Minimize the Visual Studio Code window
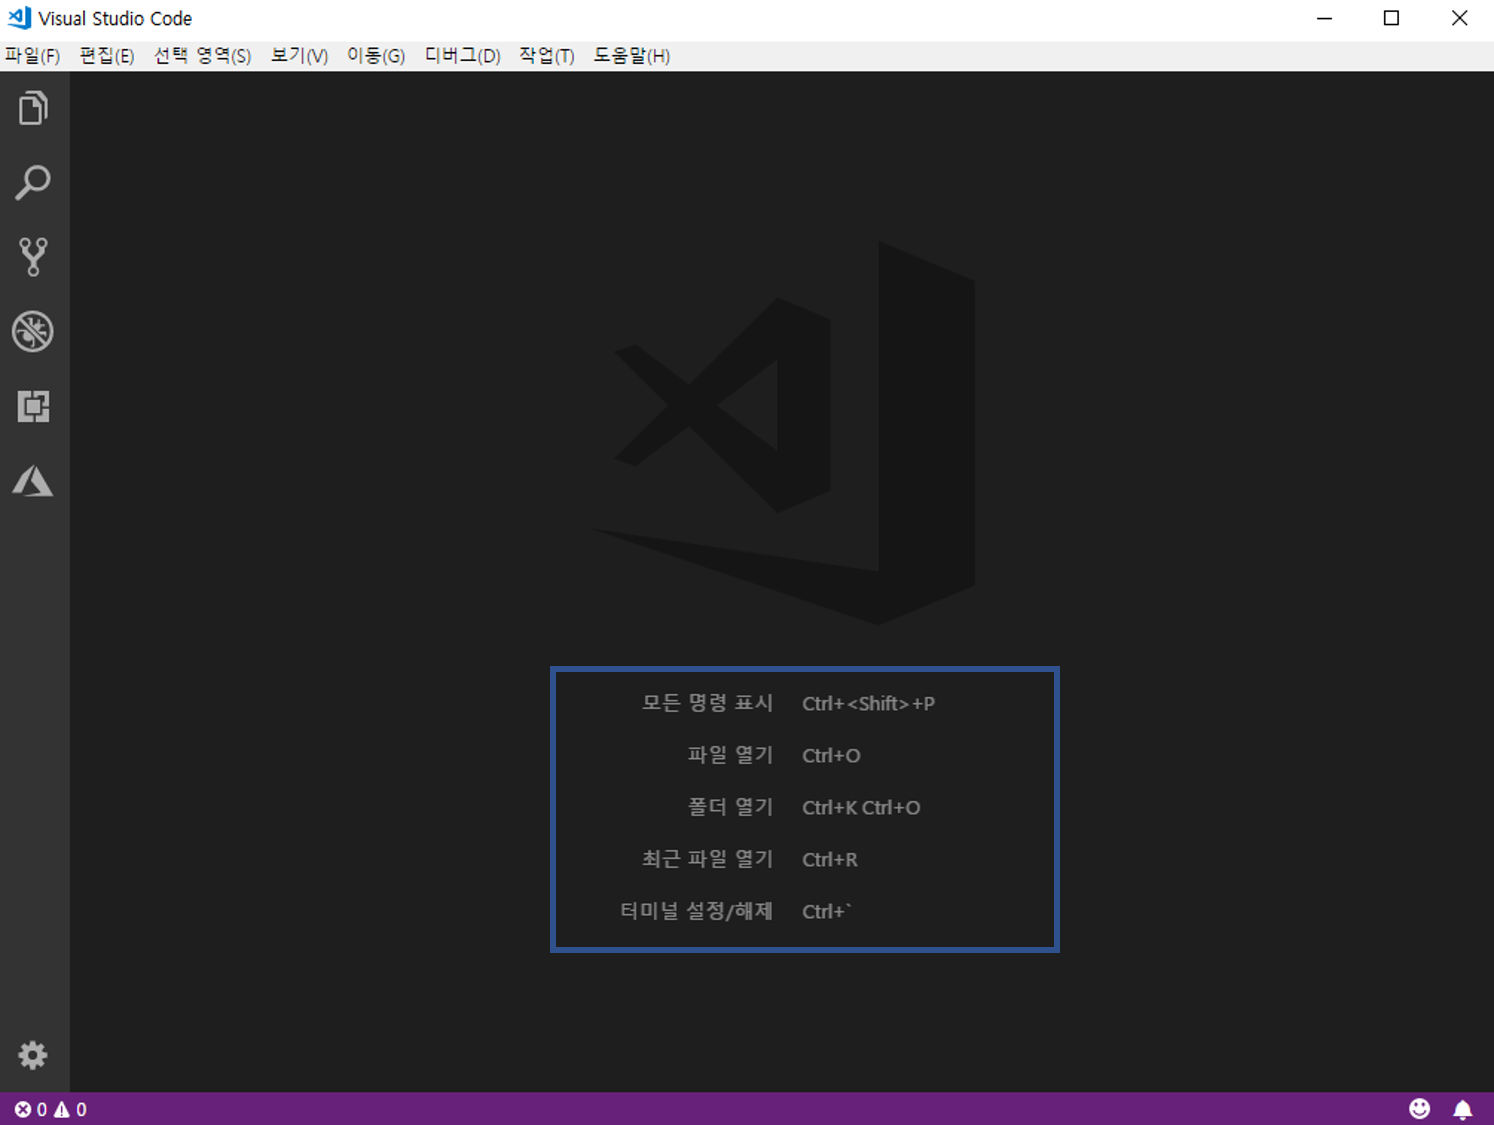The width and height of the screenshot is (1494, 1125). coord(1324,18)
